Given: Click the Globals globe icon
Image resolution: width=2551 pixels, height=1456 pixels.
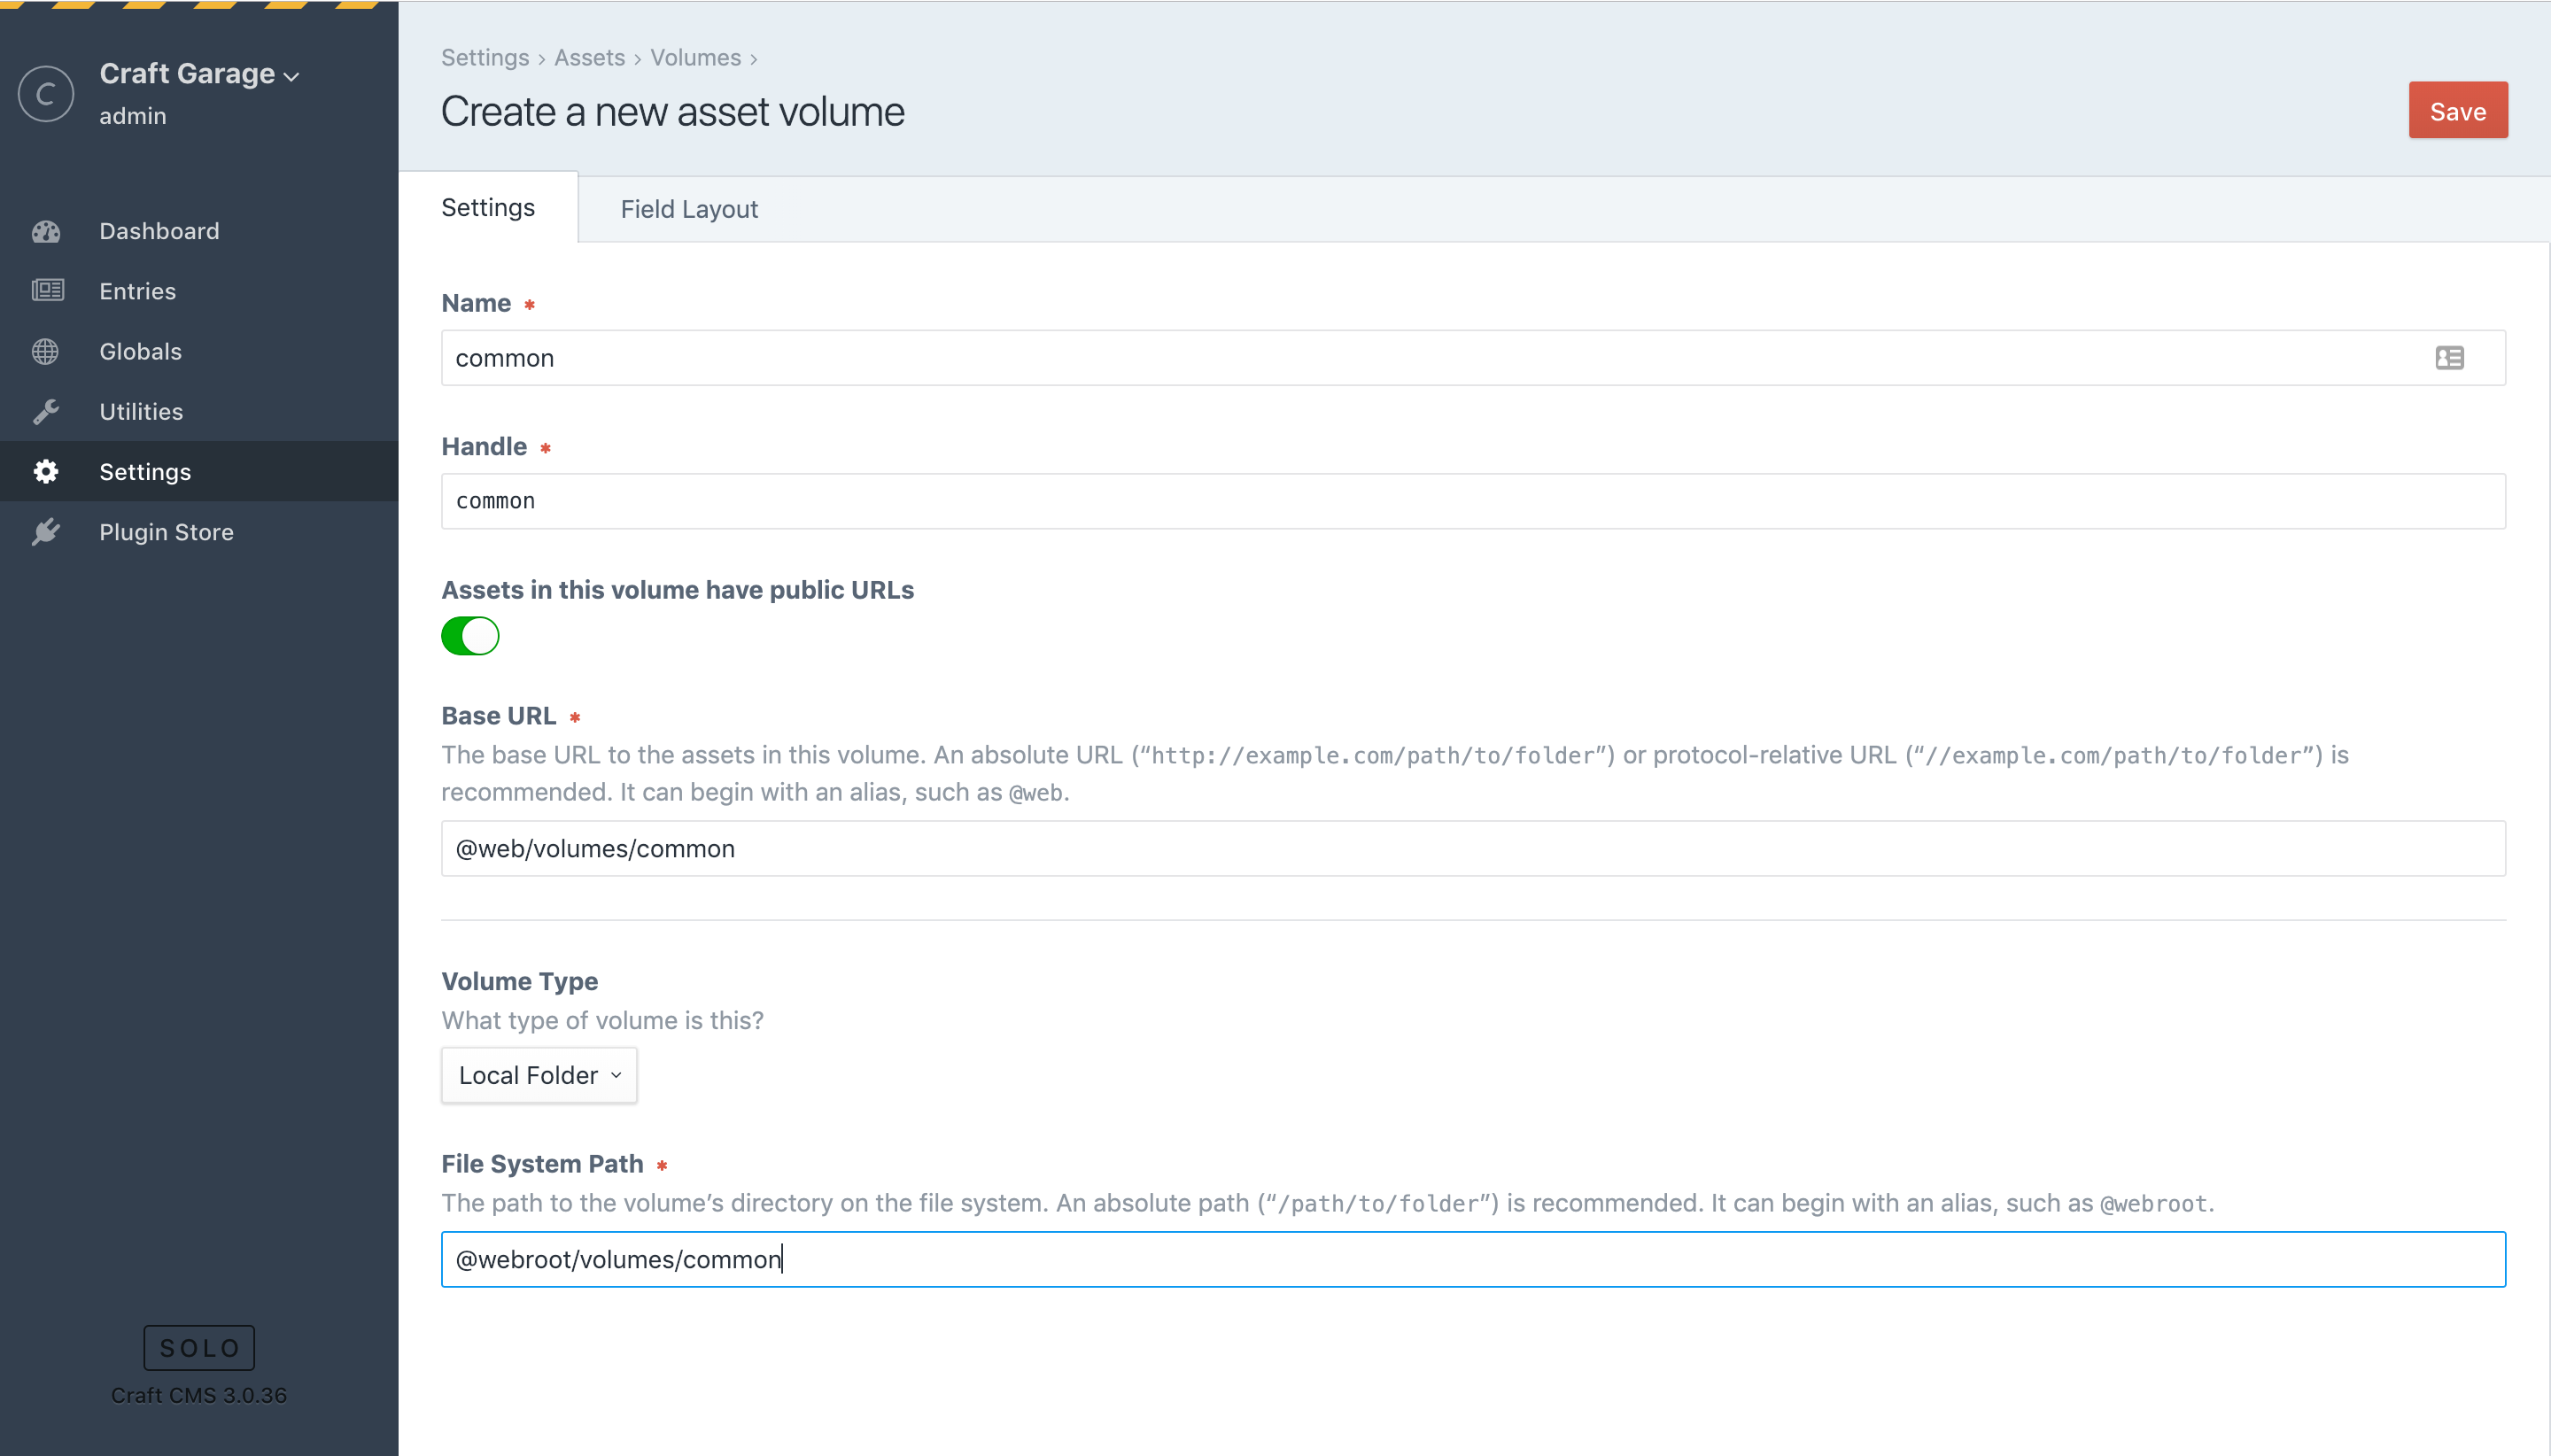Looking at the screenshot, I should 45,351.
